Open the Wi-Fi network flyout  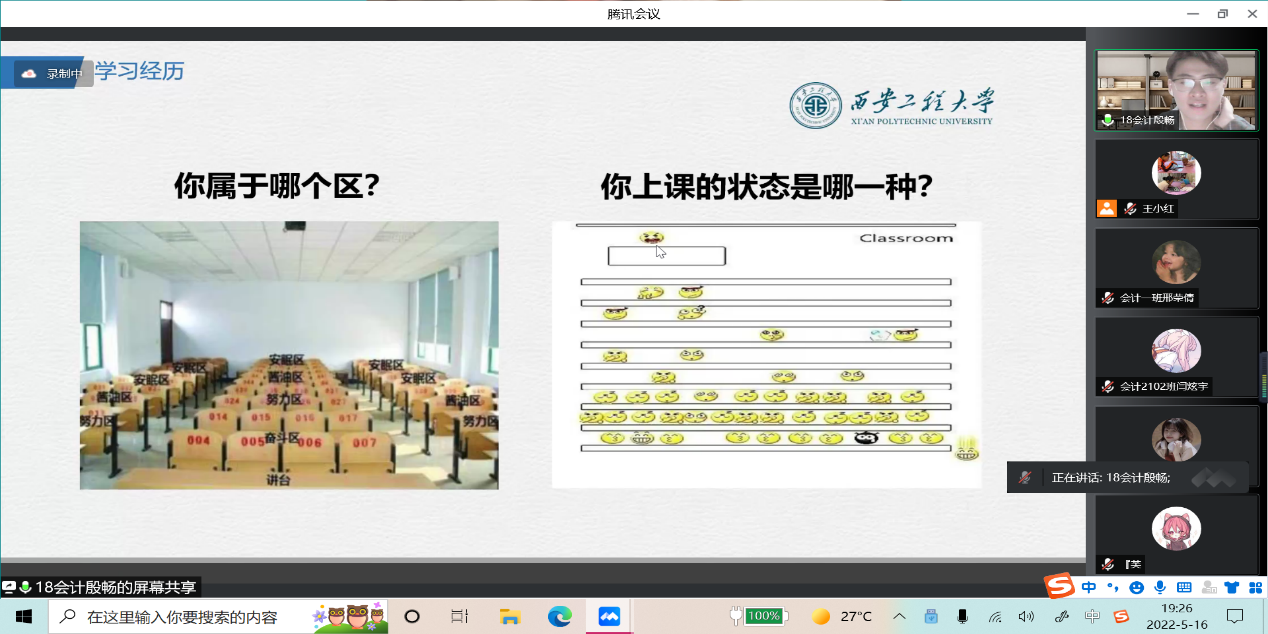[995, 616]
